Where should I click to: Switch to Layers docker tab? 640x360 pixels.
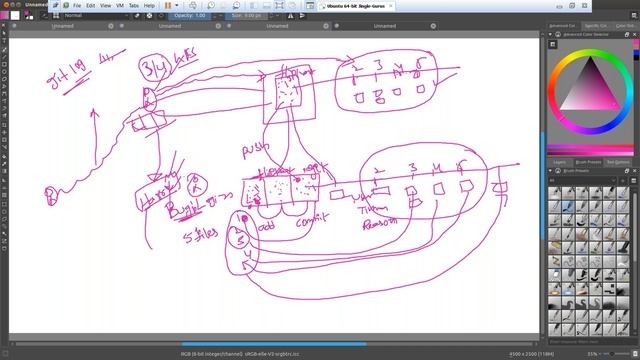point(560,162)
